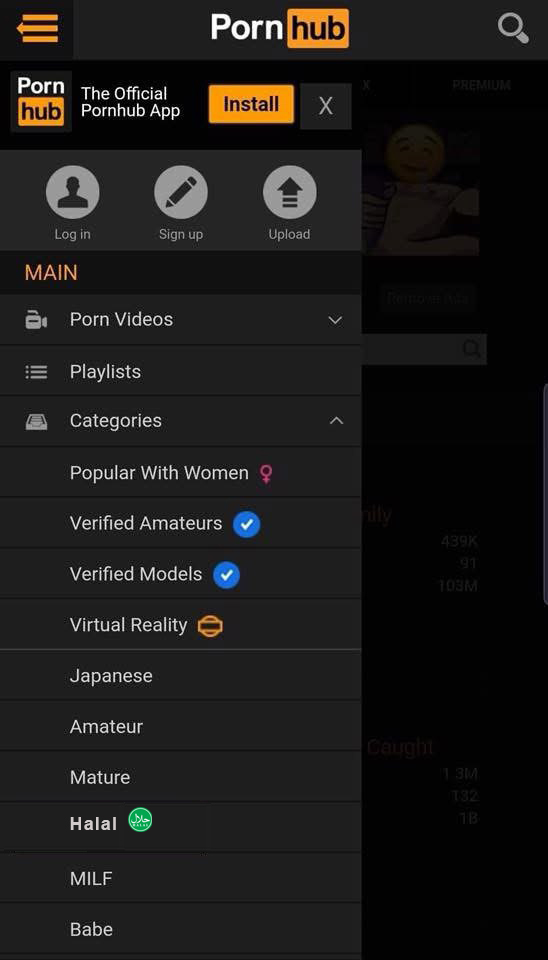Dismiss the app install banner
Image resolution: width=548 pixels, height=960 pixels.
tap(326, 107)
